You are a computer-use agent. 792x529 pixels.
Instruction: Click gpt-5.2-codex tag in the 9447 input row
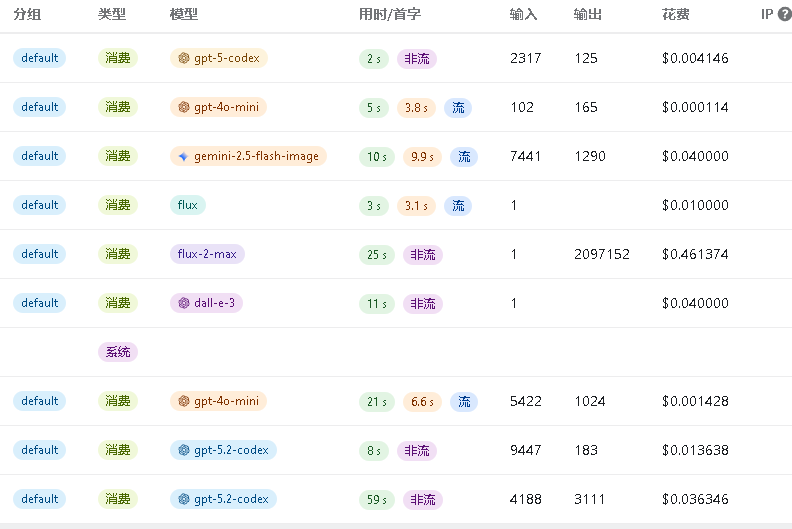point(223,450)
